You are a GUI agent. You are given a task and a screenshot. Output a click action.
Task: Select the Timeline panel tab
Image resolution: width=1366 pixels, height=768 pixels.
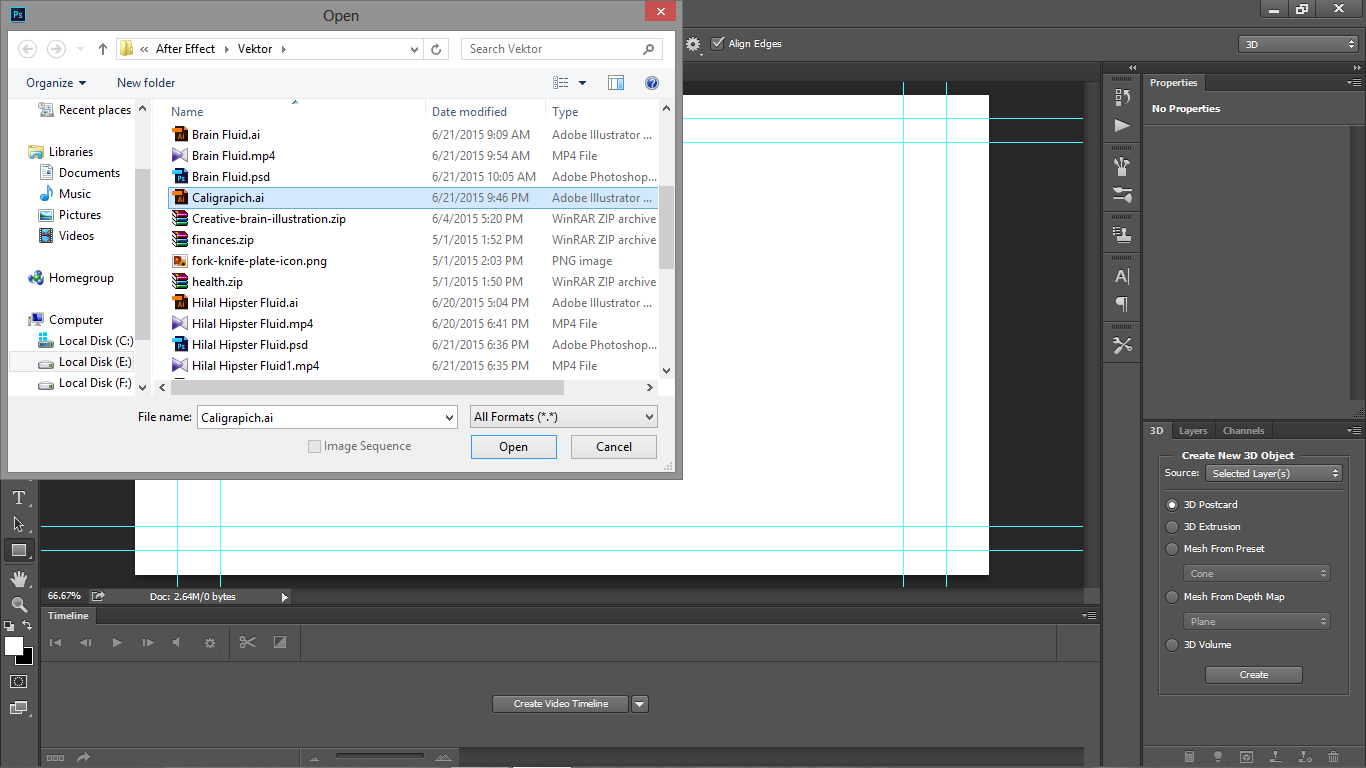[68, 616]
